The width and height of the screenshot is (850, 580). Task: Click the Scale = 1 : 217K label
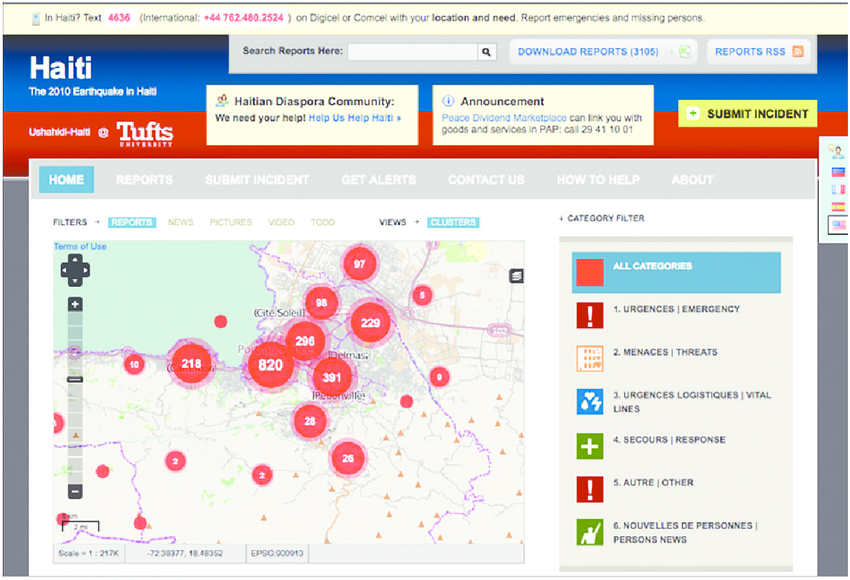[88, 553]
